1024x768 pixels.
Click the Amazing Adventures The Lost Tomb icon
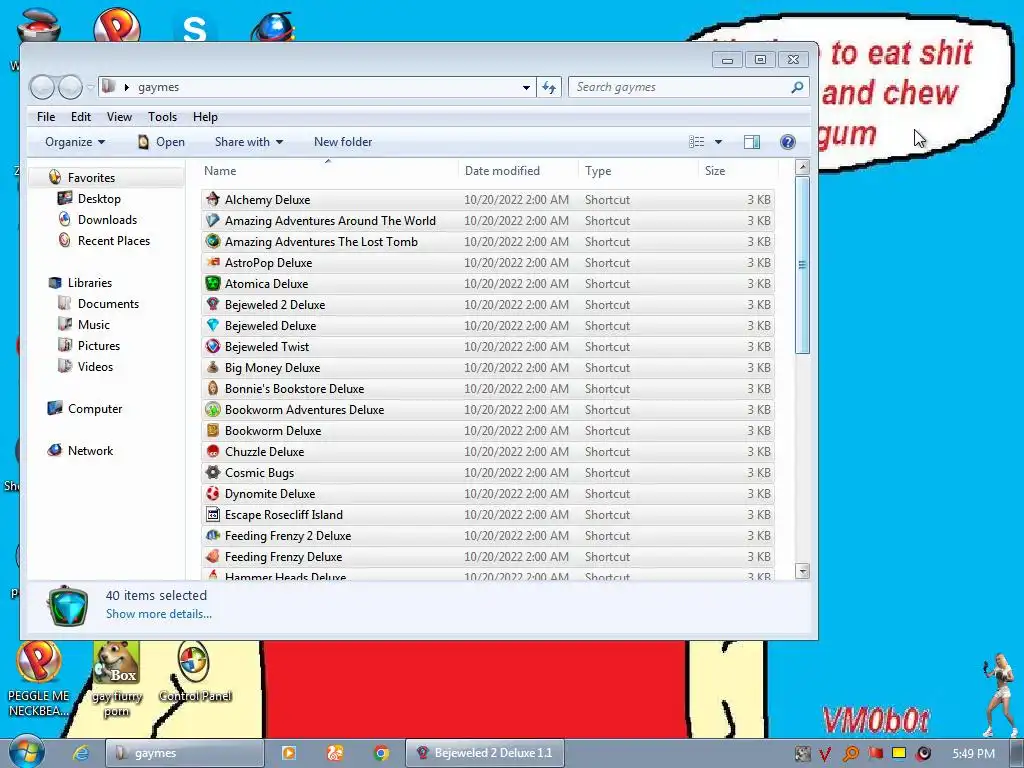pyautogui.click(x=213, y=241)
